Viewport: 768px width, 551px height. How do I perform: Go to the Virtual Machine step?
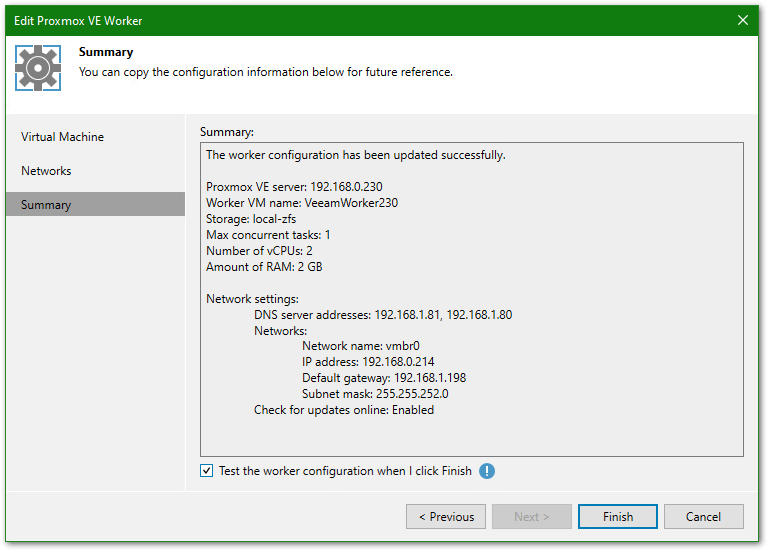coord(62,137)
